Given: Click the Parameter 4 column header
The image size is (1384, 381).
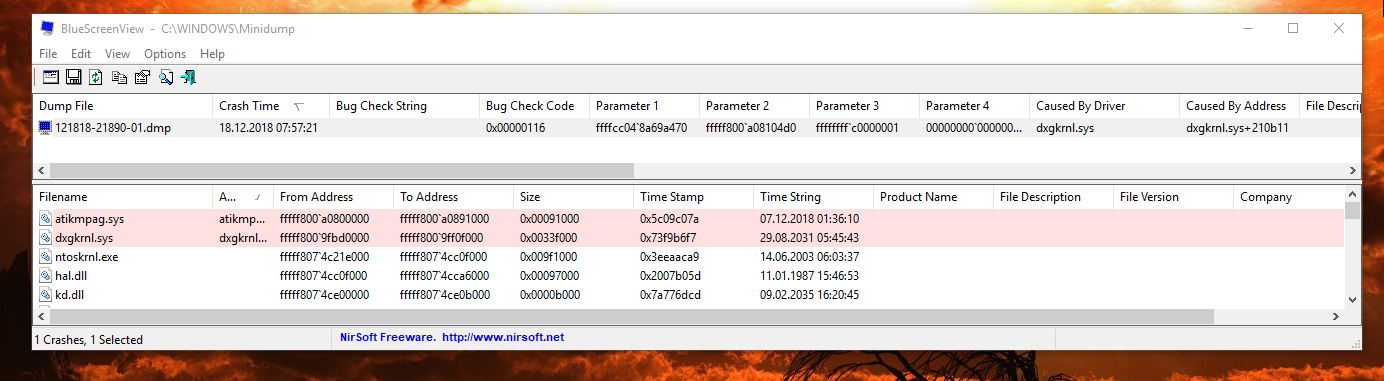Looking at the screenshot, I should click(975, 106).
